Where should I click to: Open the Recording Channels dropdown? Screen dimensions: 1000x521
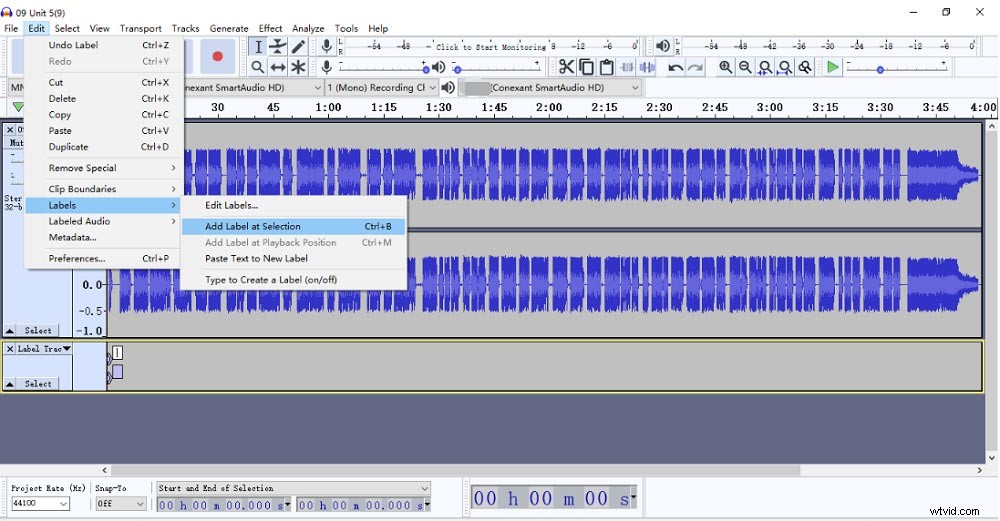(381, 87)
